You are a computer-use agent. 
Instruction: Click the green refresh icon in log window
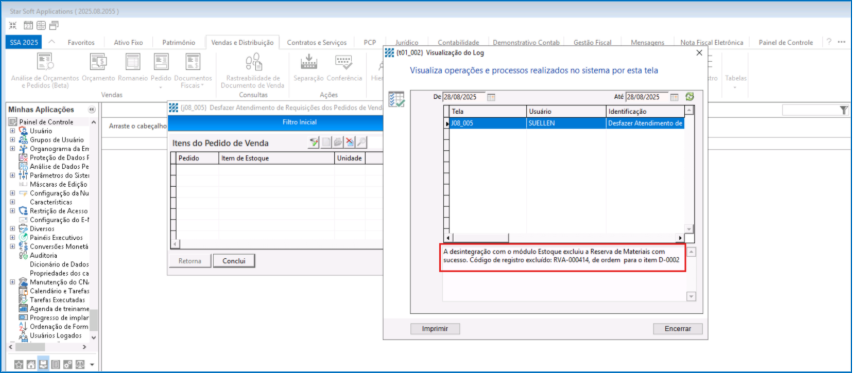(x=689, y=97)
